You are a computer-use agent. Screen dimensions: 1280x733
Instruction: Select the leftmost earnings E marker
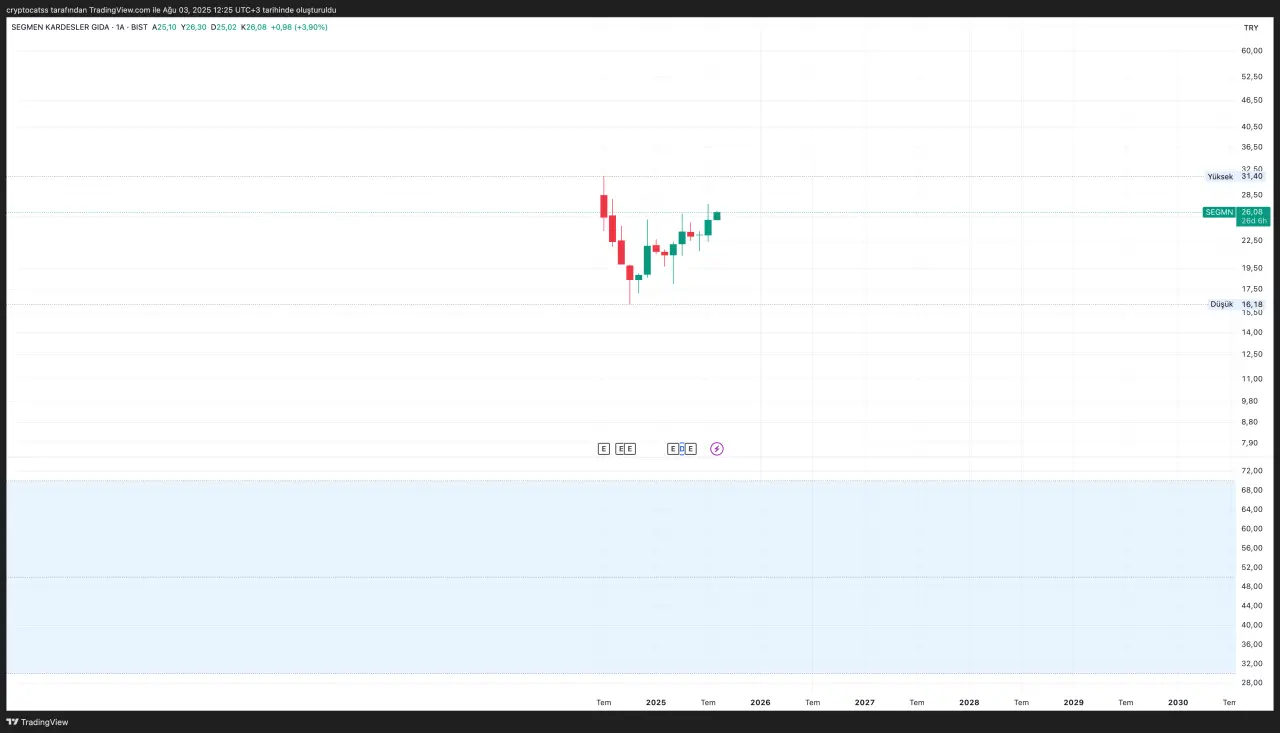[603, 449]
